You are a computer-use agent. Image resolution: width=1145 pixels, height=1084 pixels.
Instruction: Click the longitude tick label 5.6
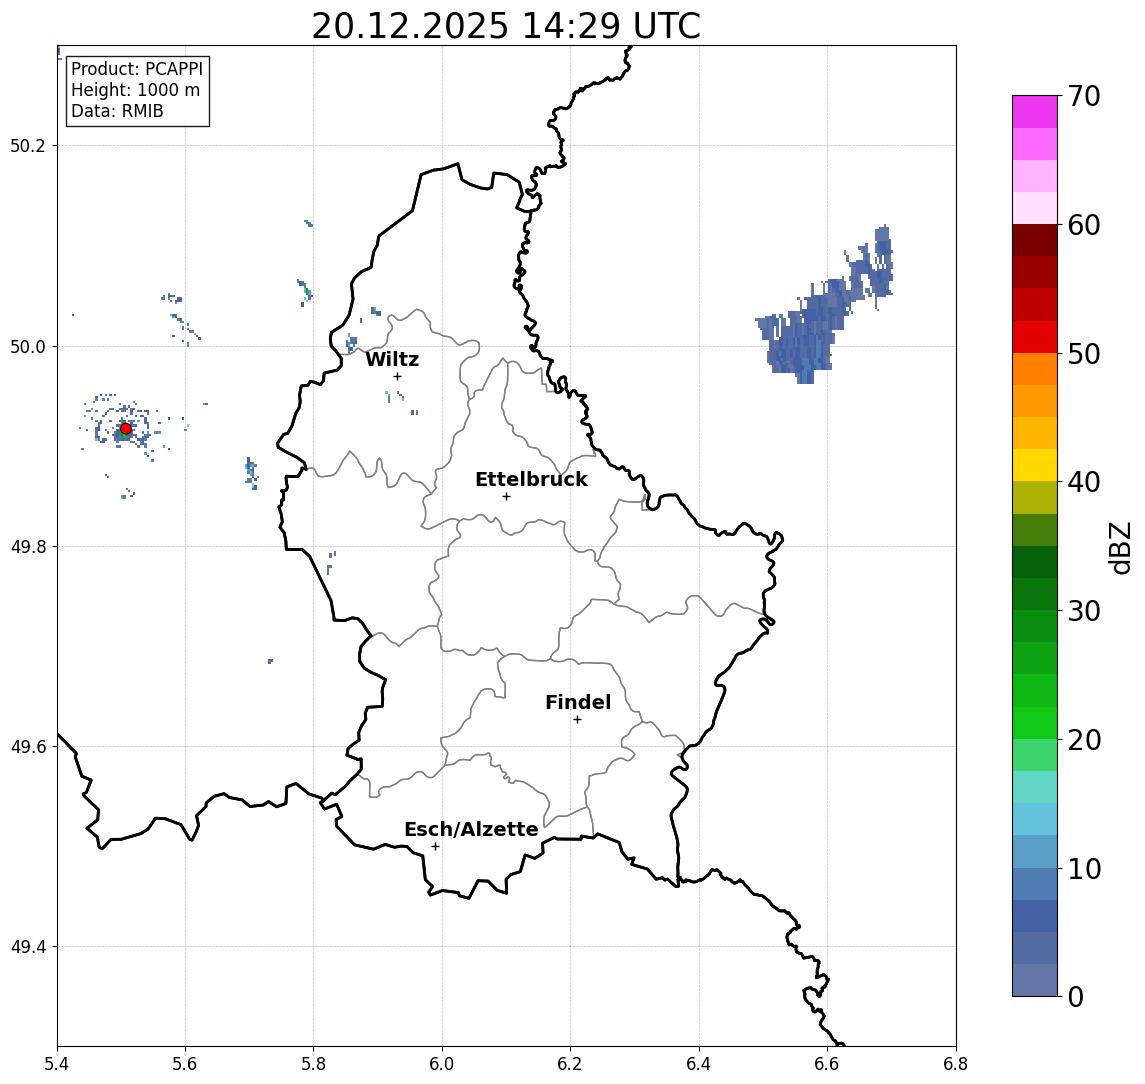pos(185,1064)
